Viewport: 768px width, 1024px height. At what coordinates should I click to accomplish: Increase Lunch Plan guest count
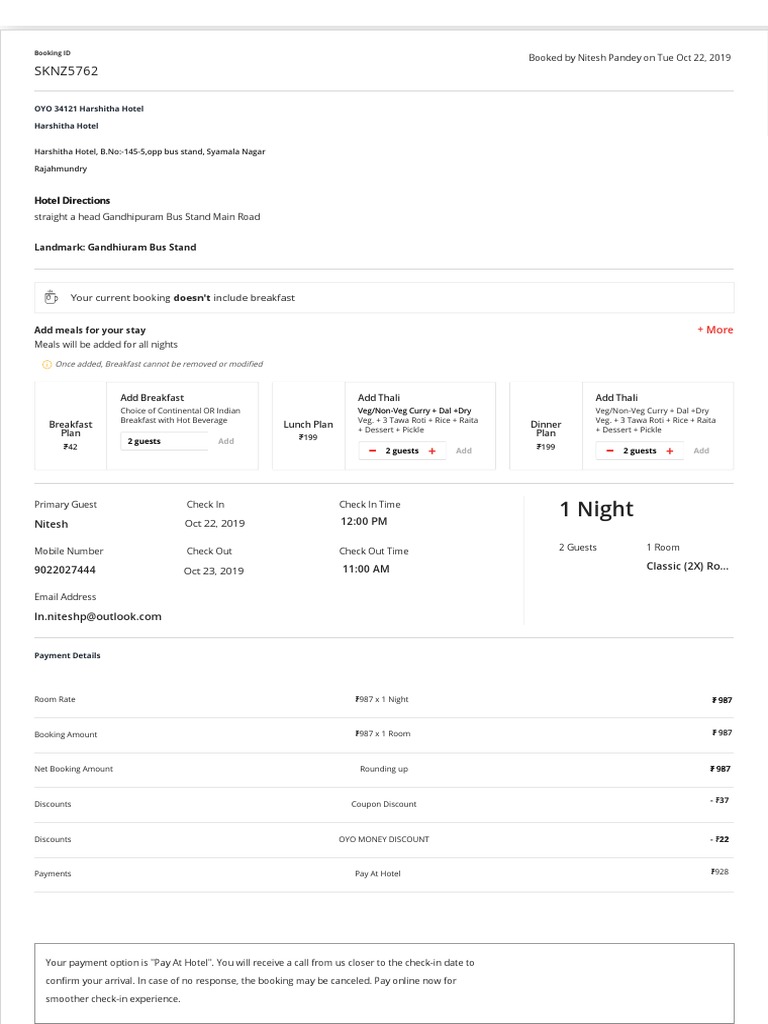click(432, 451)
